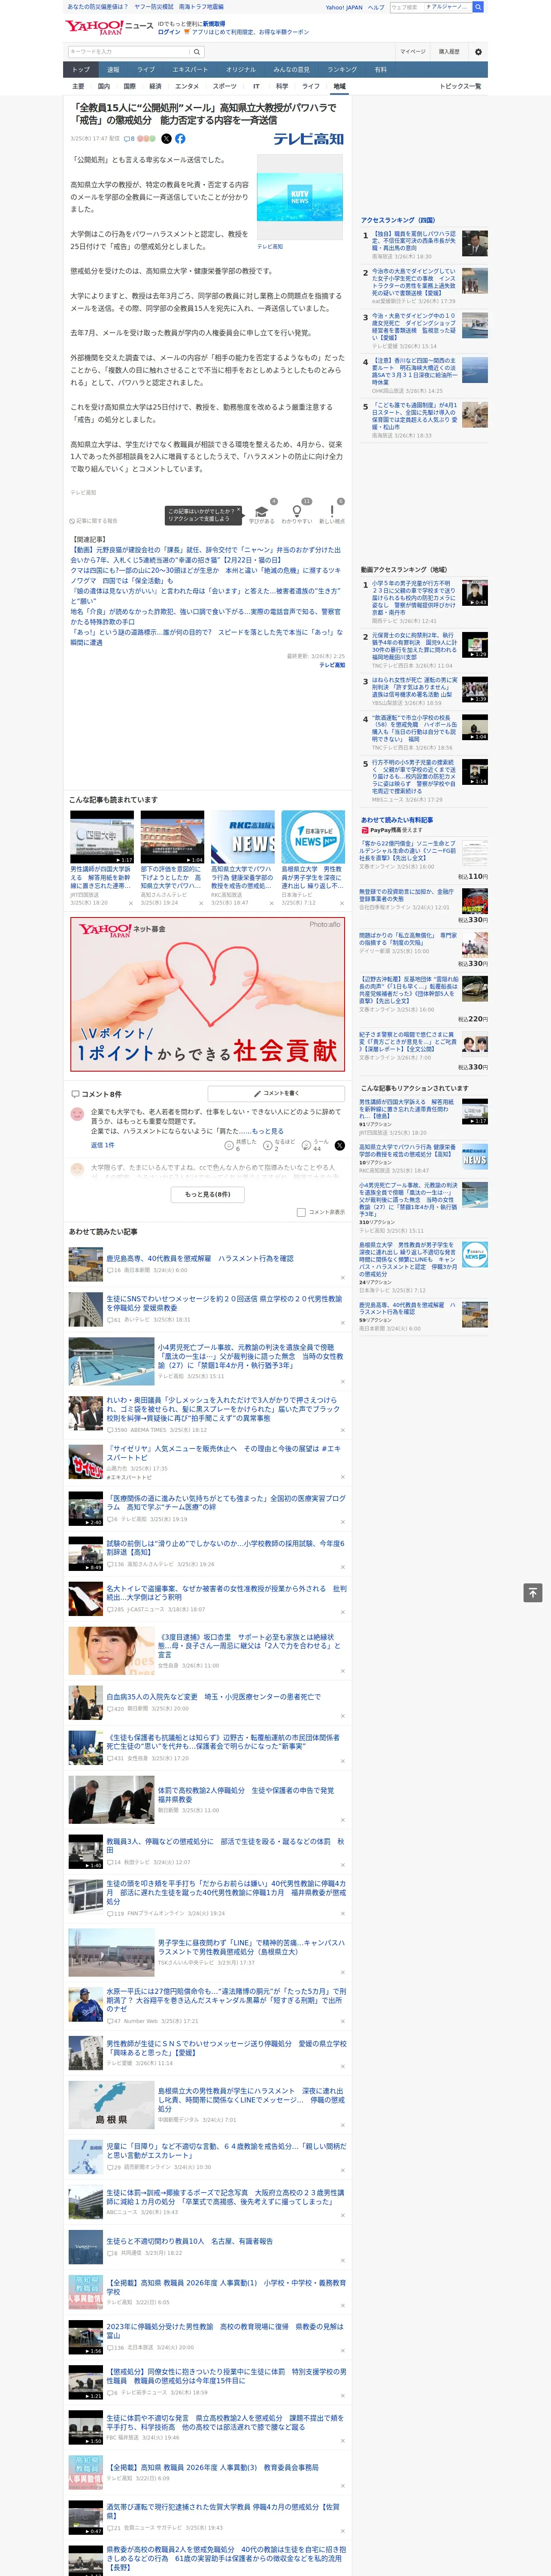
Task: Open 購入履歴 link
Action: (x=449, y=52)
